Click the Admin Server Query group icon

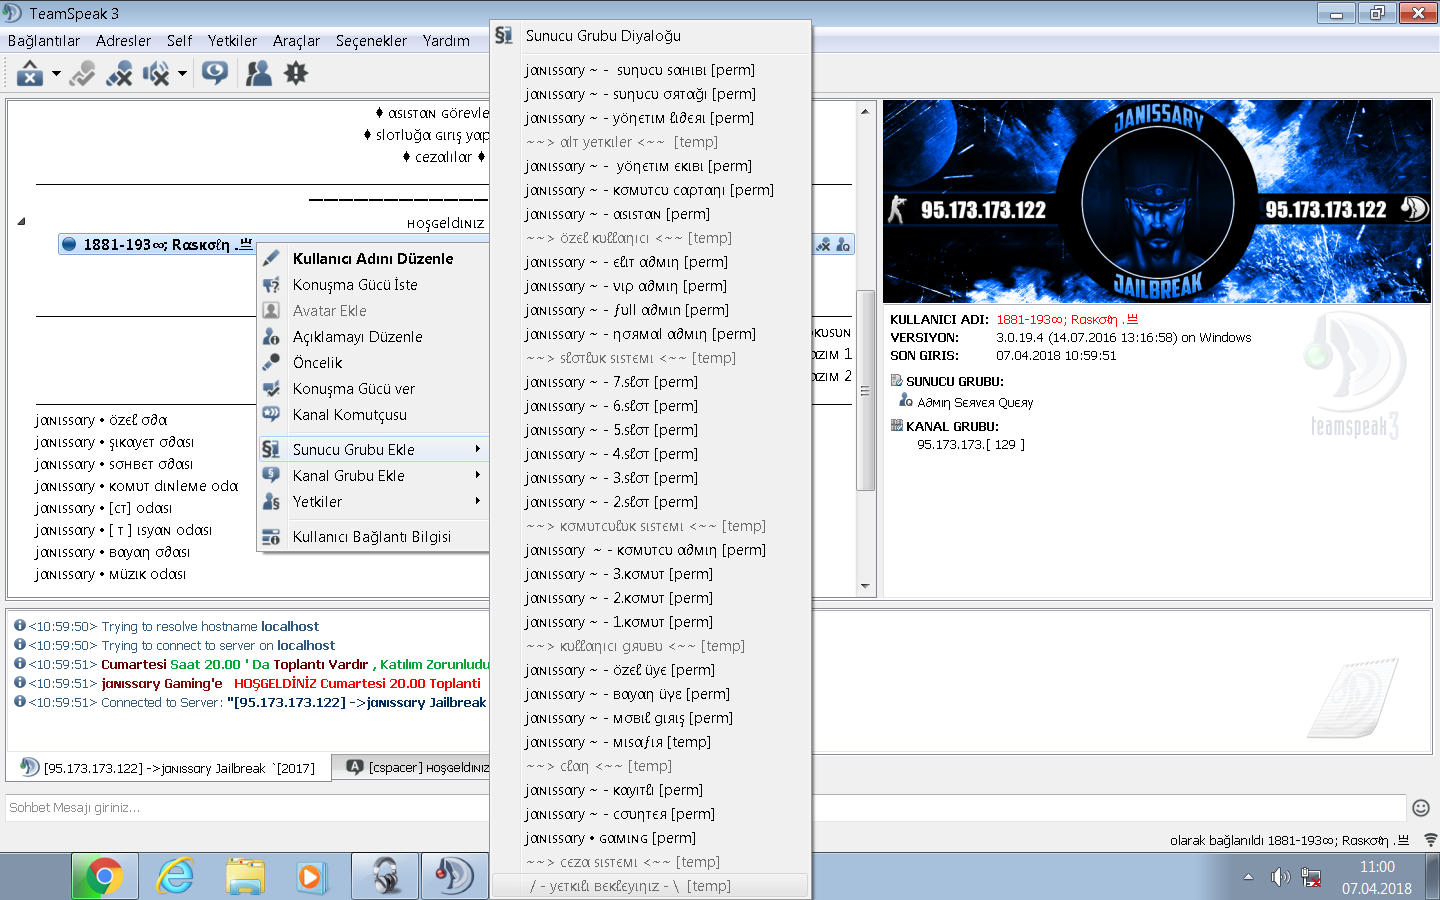[x=906, y=401]
